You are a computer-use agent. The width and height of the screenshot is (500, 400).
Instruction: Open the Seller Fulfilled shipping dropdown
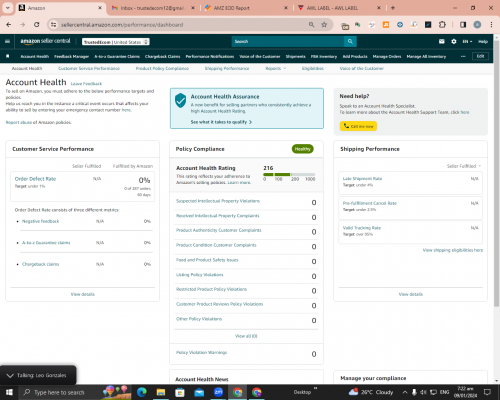[x=464, y=166]
